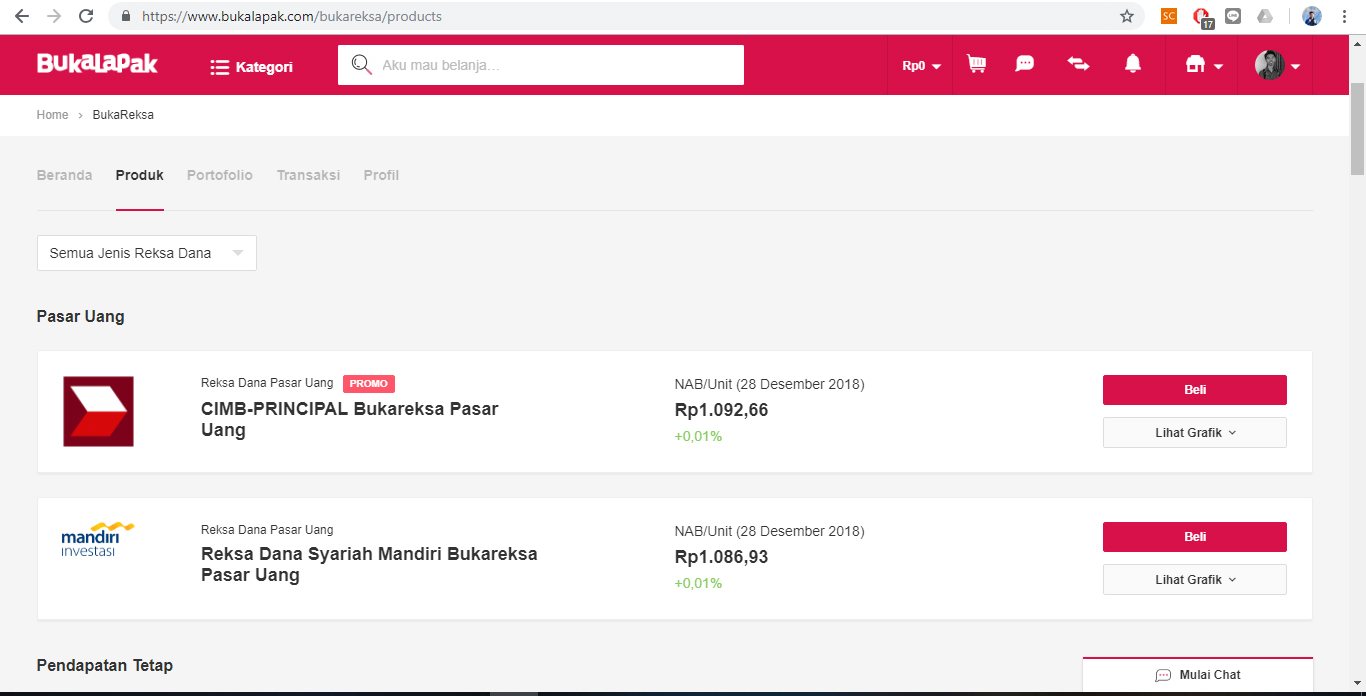Expand Lihat Grafik for CIMB-PRINCIPAL fund
This screenshot has height=696, width=1366.
point(1195,432)
